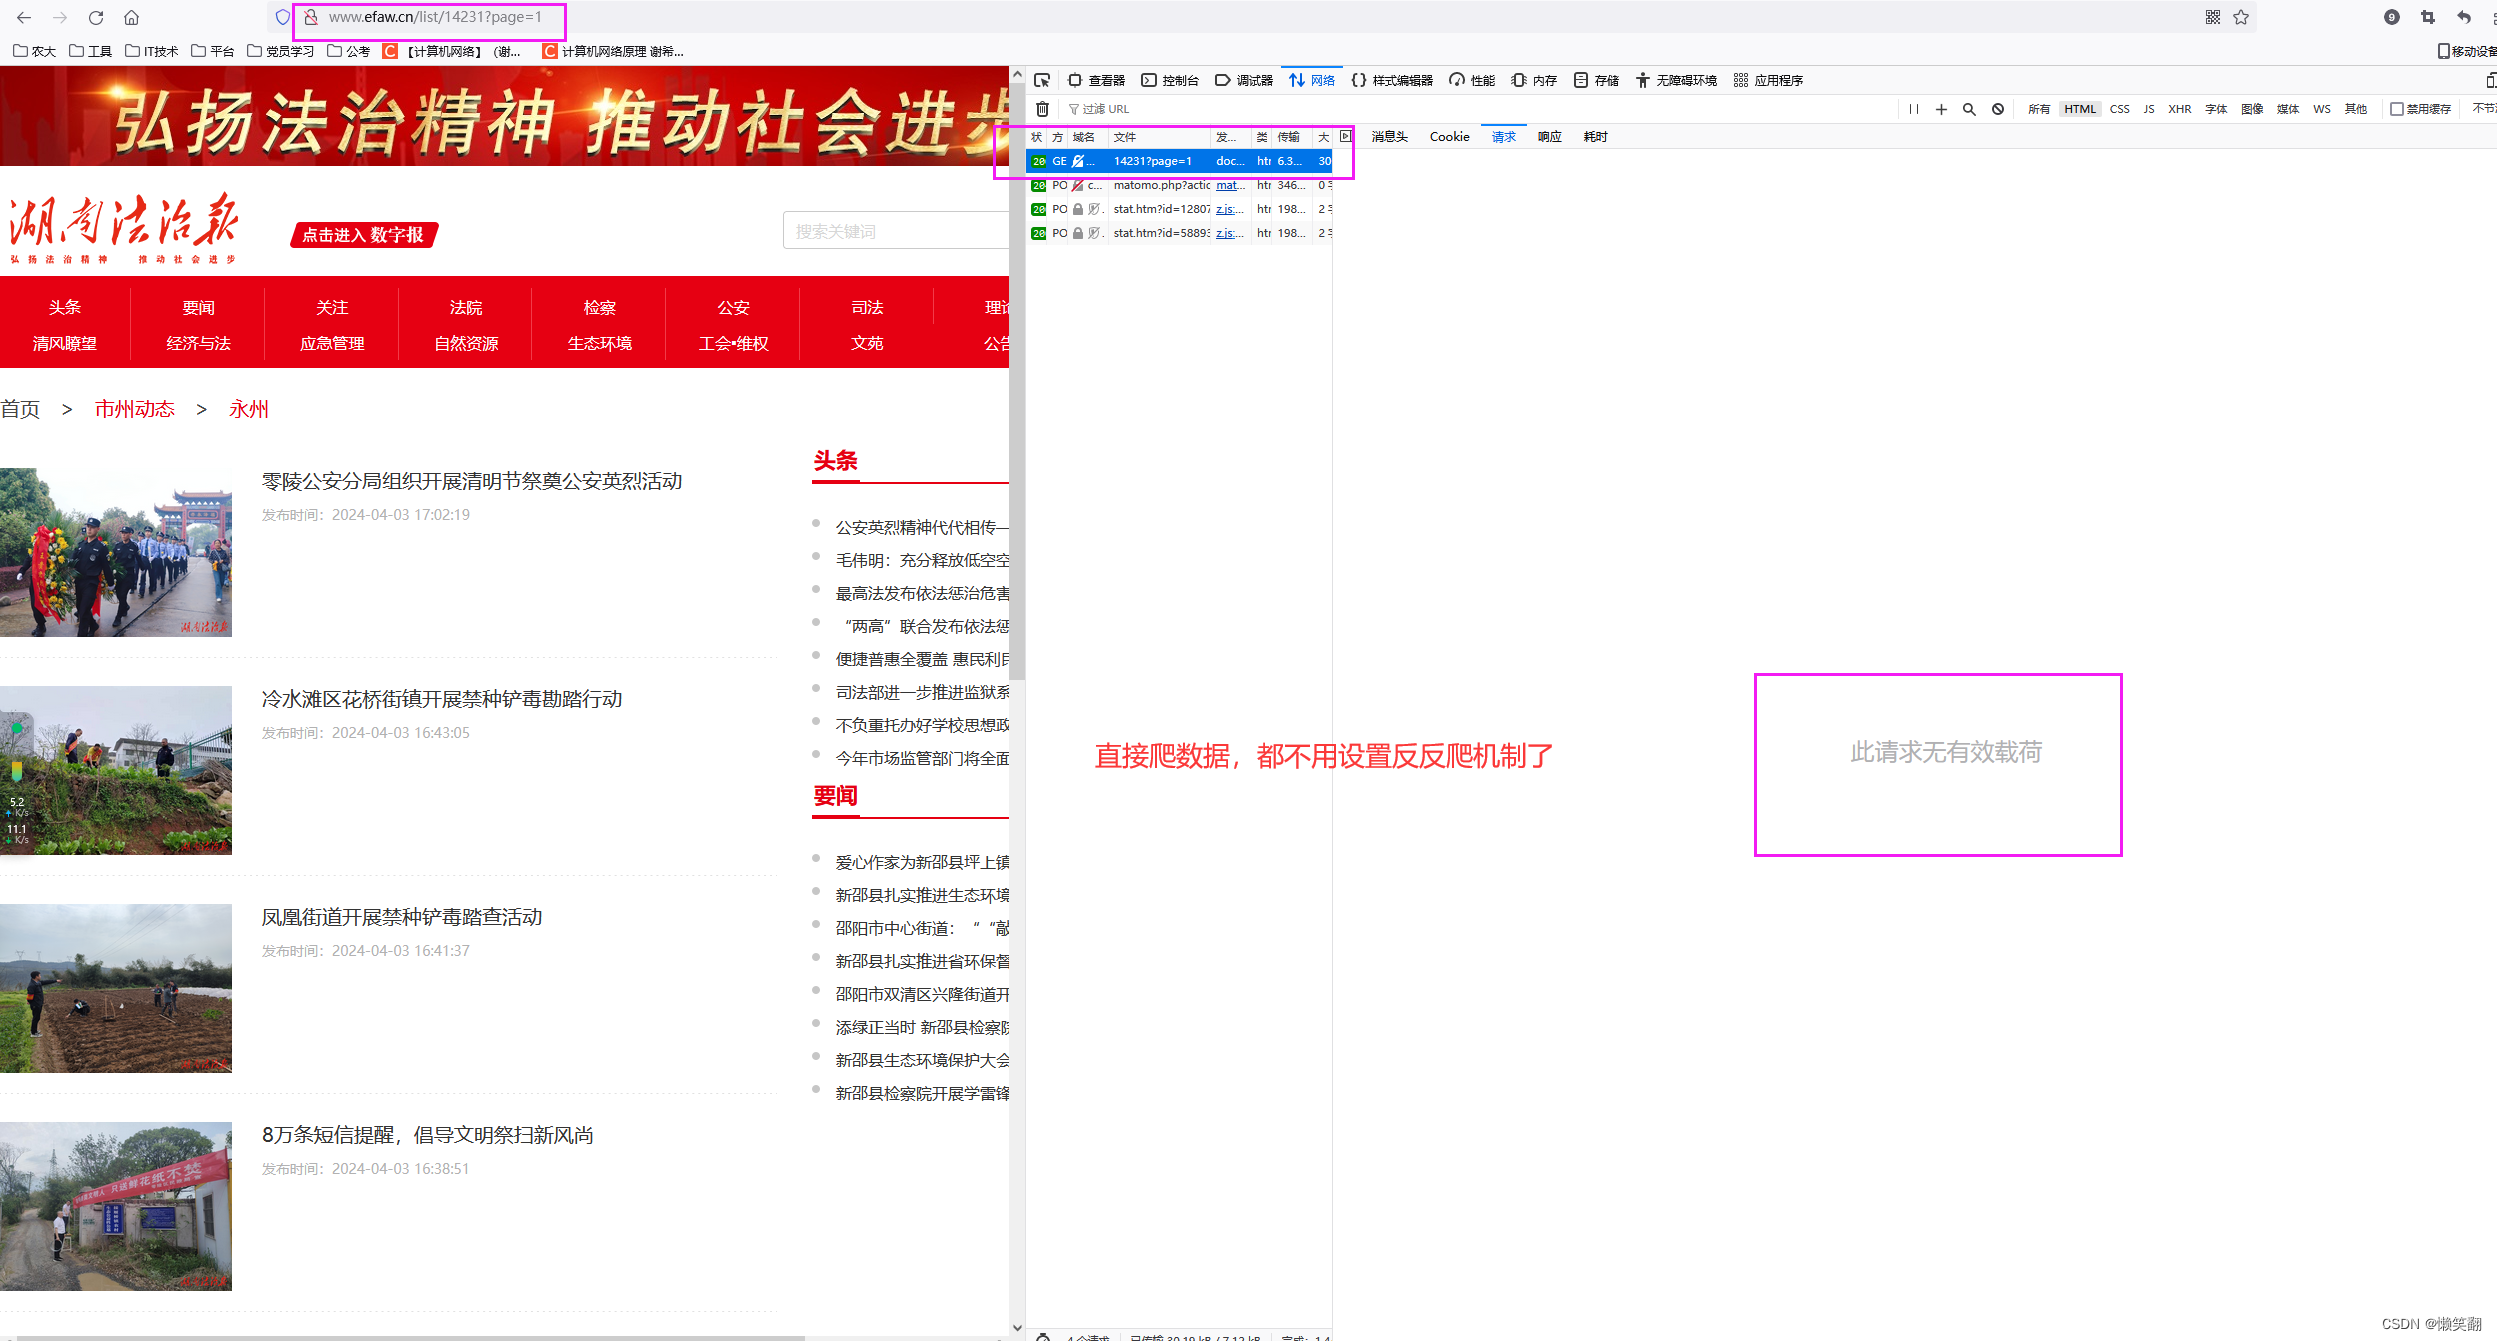Reload the page using browser refresh
The width and height of the screenshot is (2497, 1341).
tap(96, 17)
